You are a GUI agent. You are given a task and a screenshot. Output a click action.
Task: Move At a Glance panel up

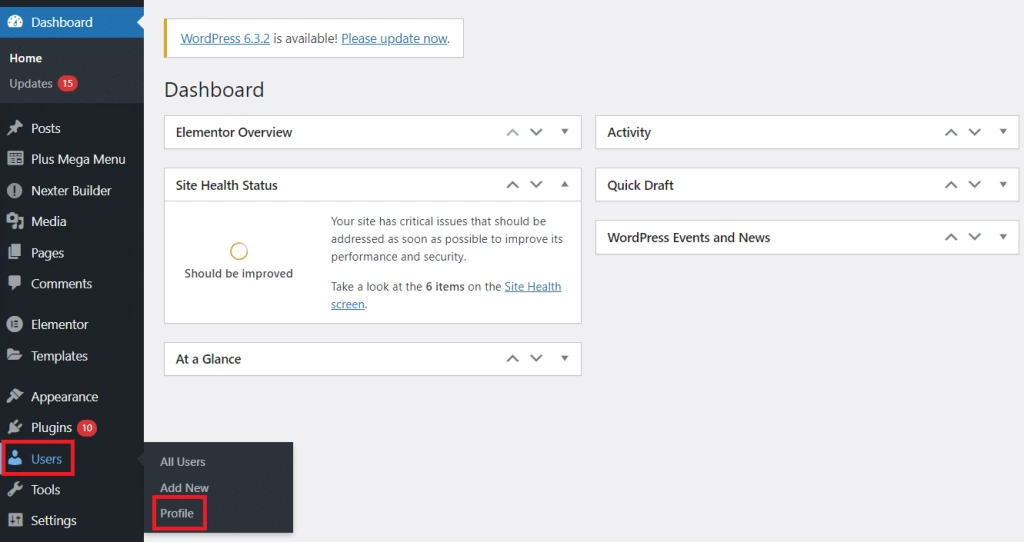tap(513, 359)
